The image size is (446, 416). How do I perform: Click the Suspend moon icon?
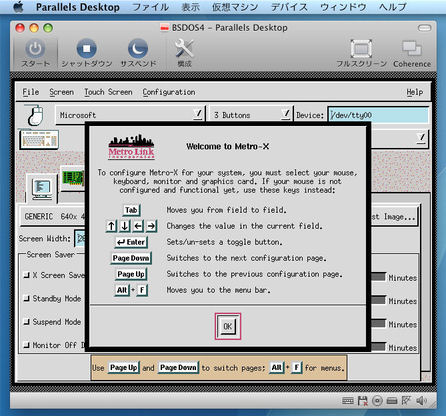pos(138,49)
